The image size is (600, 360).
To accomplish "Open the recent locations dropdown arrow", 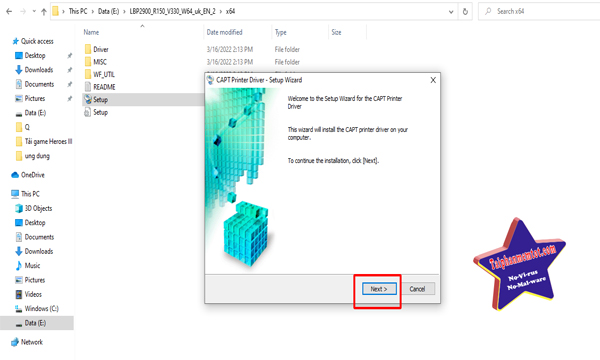I will tap(34, 11).
